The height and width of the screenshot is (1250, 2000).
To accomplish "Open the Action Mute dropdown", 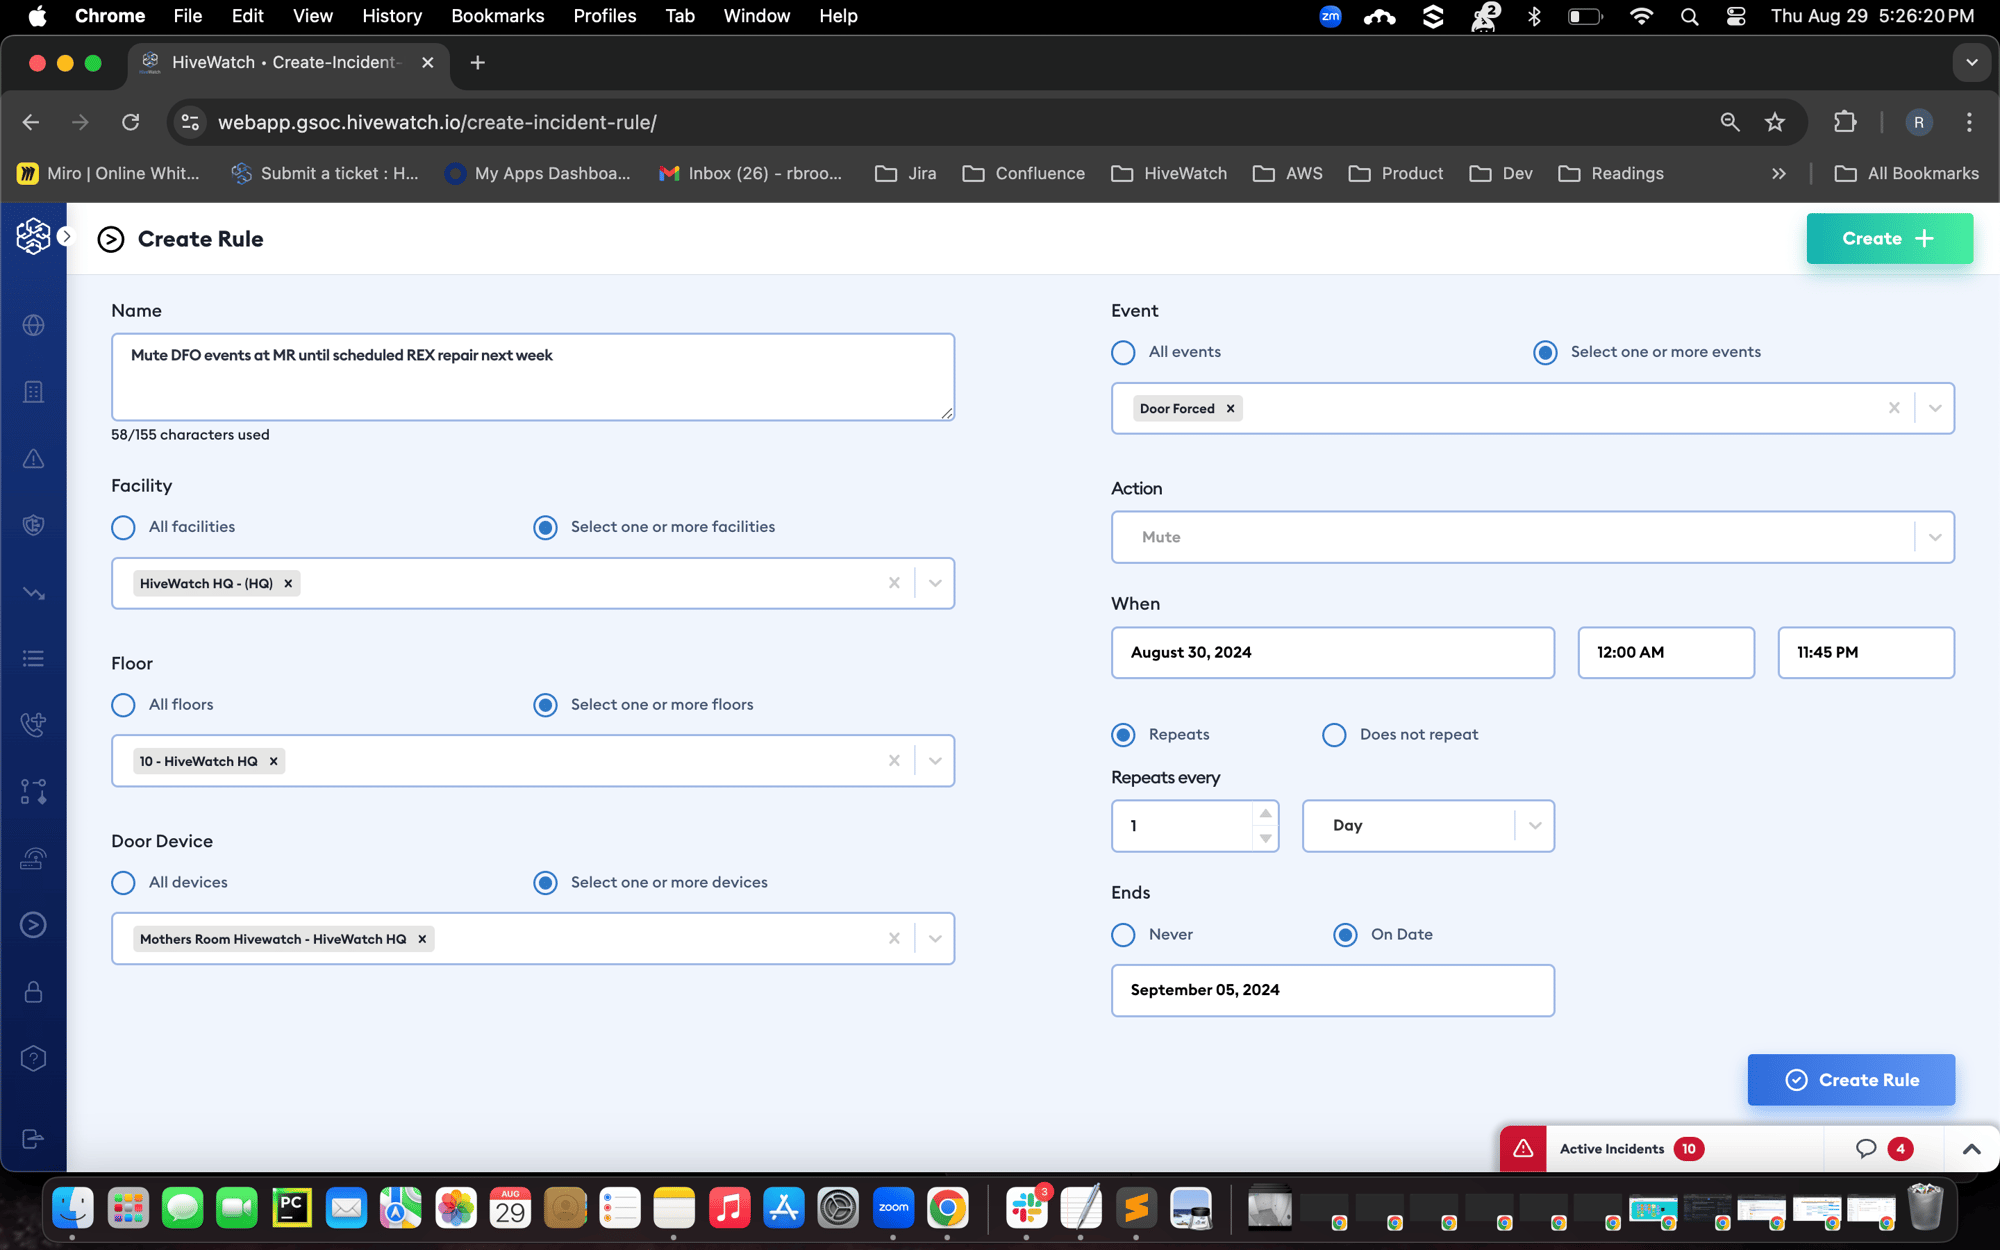I will click(x=1532, y=537).
